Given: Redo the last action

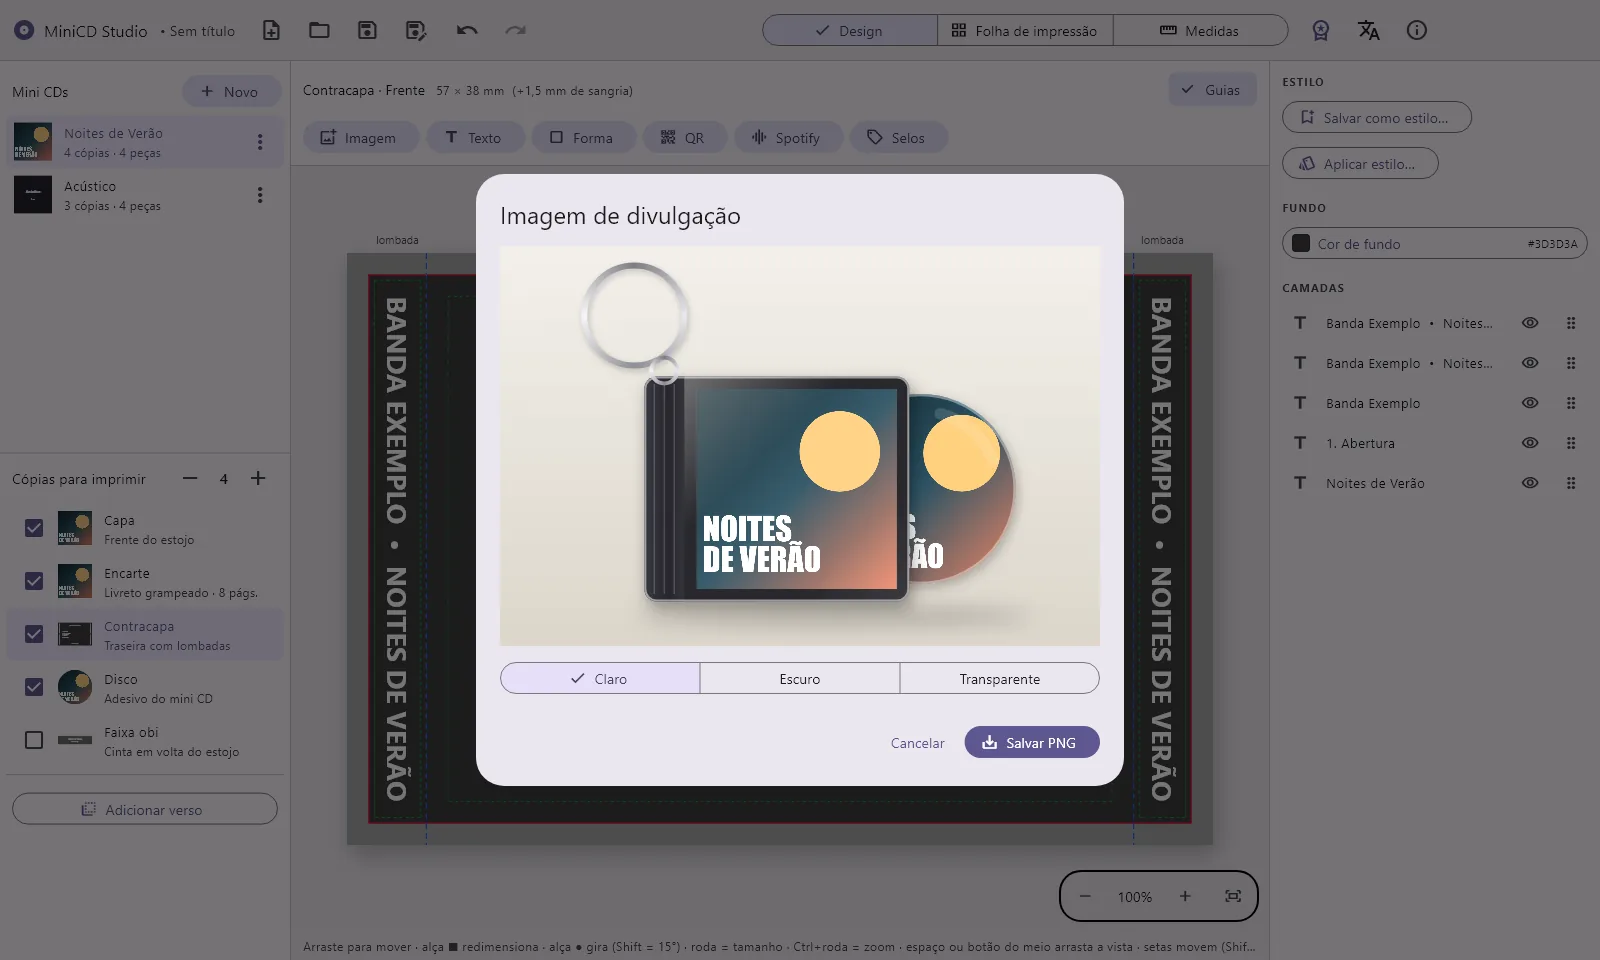Looking at the screenshot, I should pos(515,30).
